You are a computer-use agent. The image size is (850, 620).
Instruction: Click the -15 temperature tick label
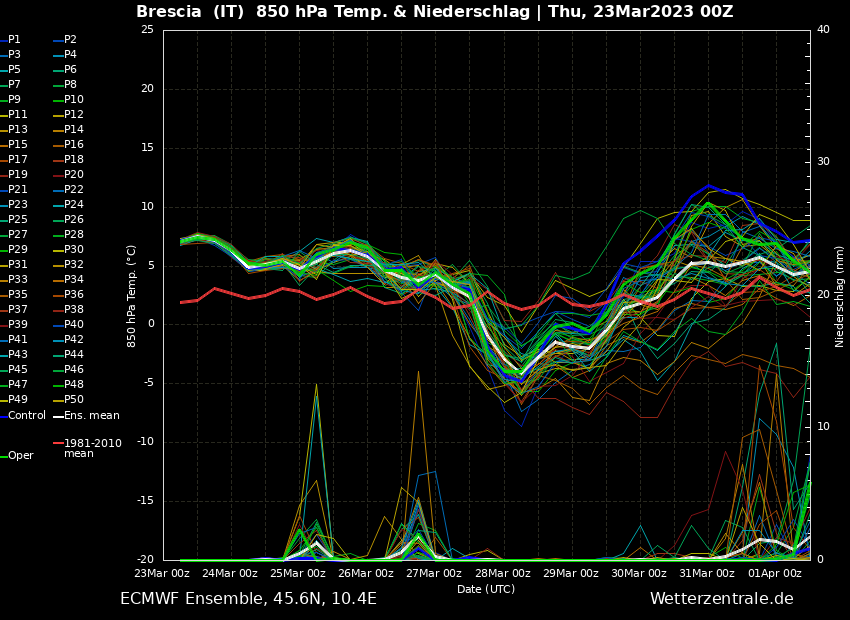145,501
